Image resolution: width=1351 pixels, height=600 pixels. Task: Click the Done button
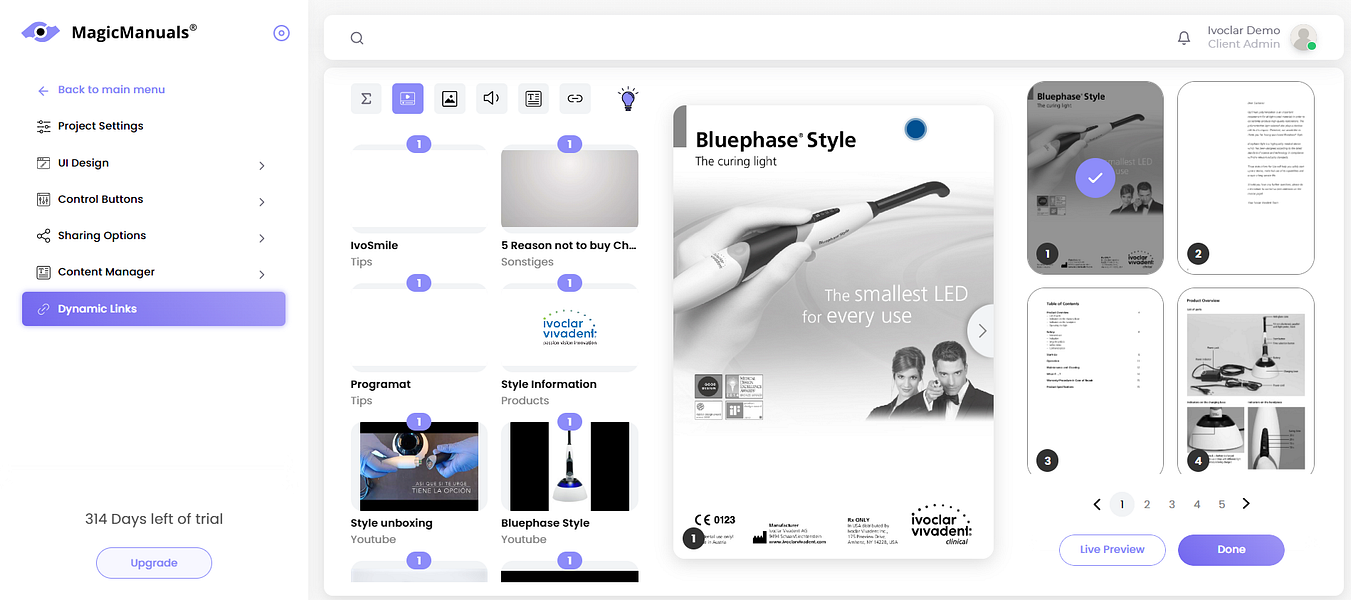(1231, 550)
